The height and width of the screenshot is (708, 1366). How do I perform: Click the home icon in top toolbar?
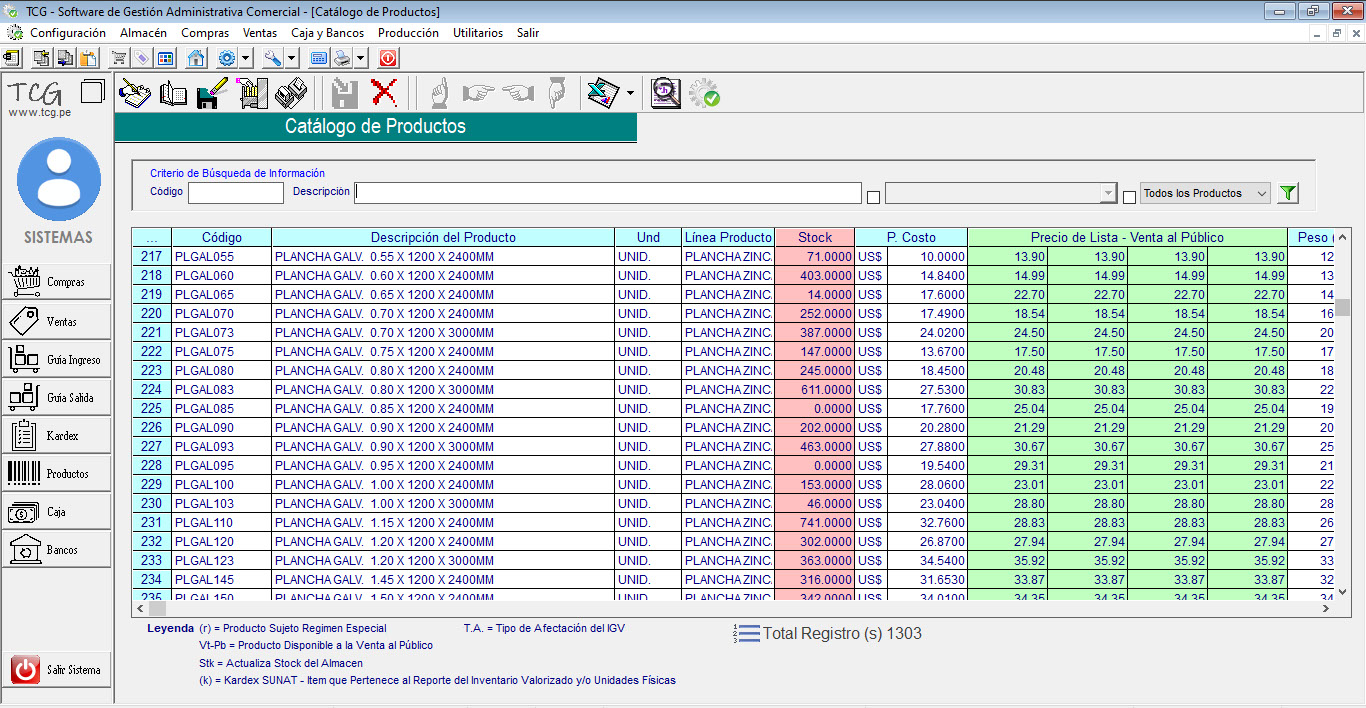click(196, 58)
